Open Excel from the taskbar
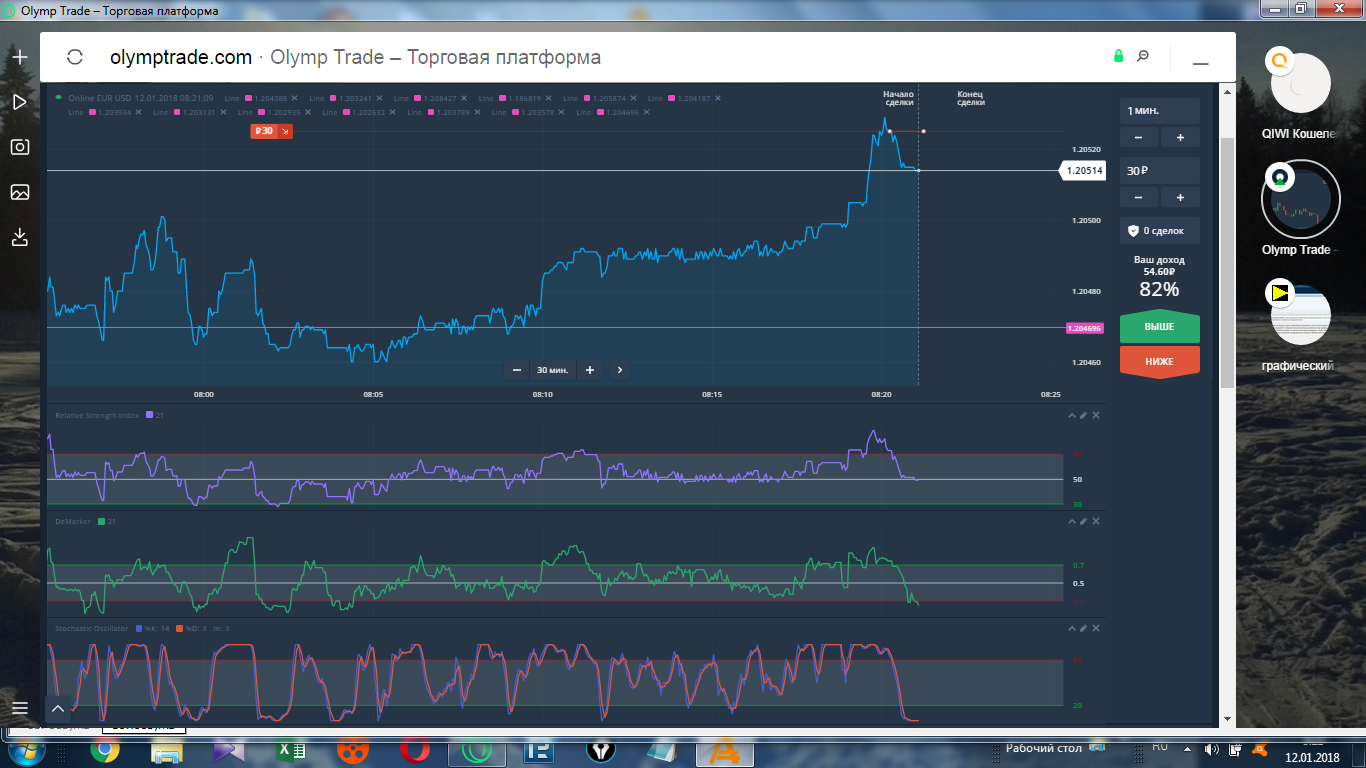The width and height of the screenshot is (1366, 768). click(290, 751)
